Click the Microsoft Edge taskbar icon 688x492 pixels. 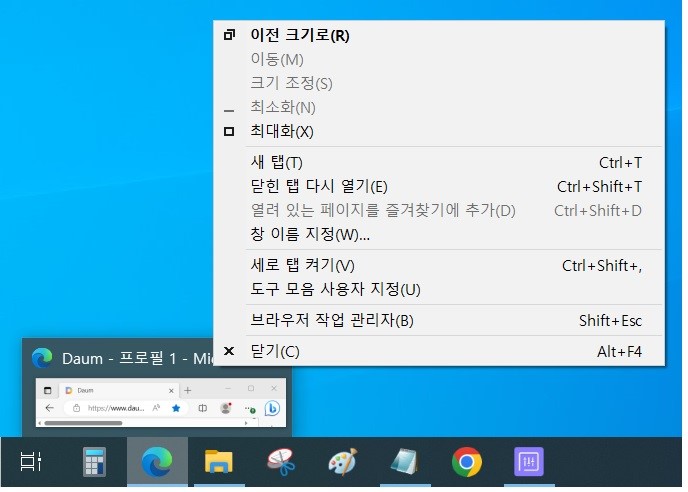(157, 462)
